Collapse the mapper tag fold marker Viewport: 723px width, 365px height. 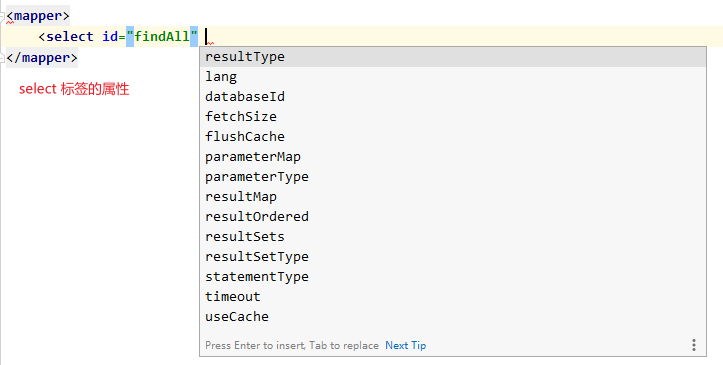coord(2,16)
